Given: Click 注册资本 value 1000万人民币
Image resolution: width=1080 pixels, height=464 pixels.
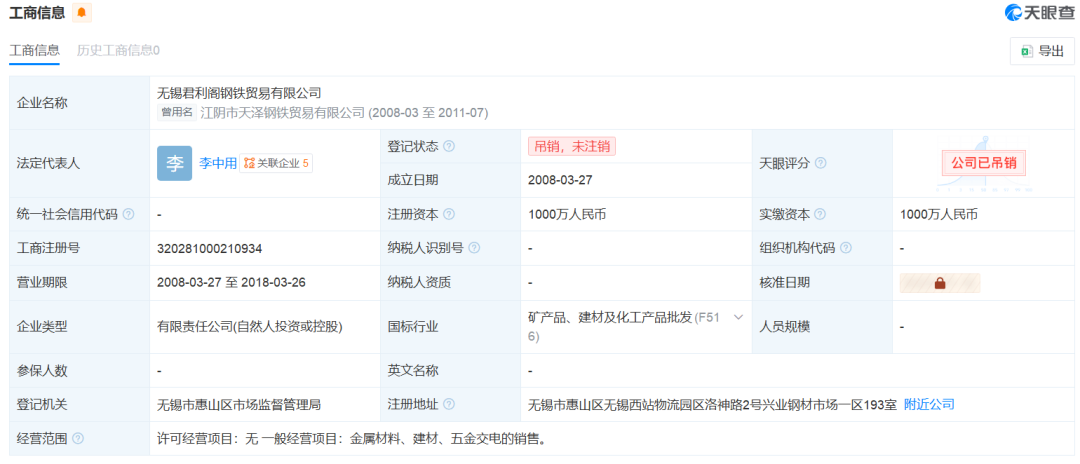Looking at the screenshot, I should [x=567, y=214].
